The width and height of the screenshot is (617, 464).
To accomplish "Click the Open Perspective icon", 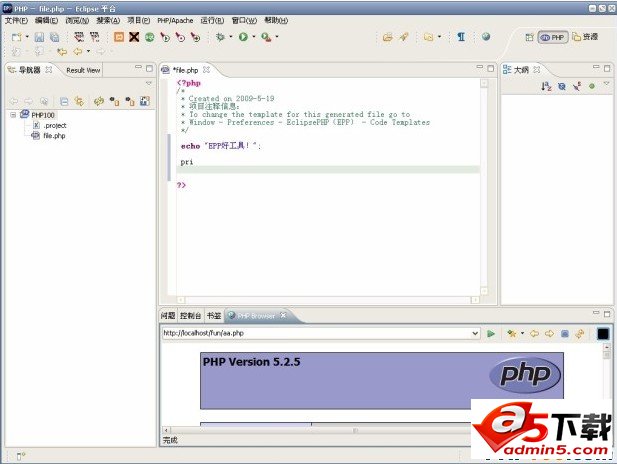I will point(530,37).
